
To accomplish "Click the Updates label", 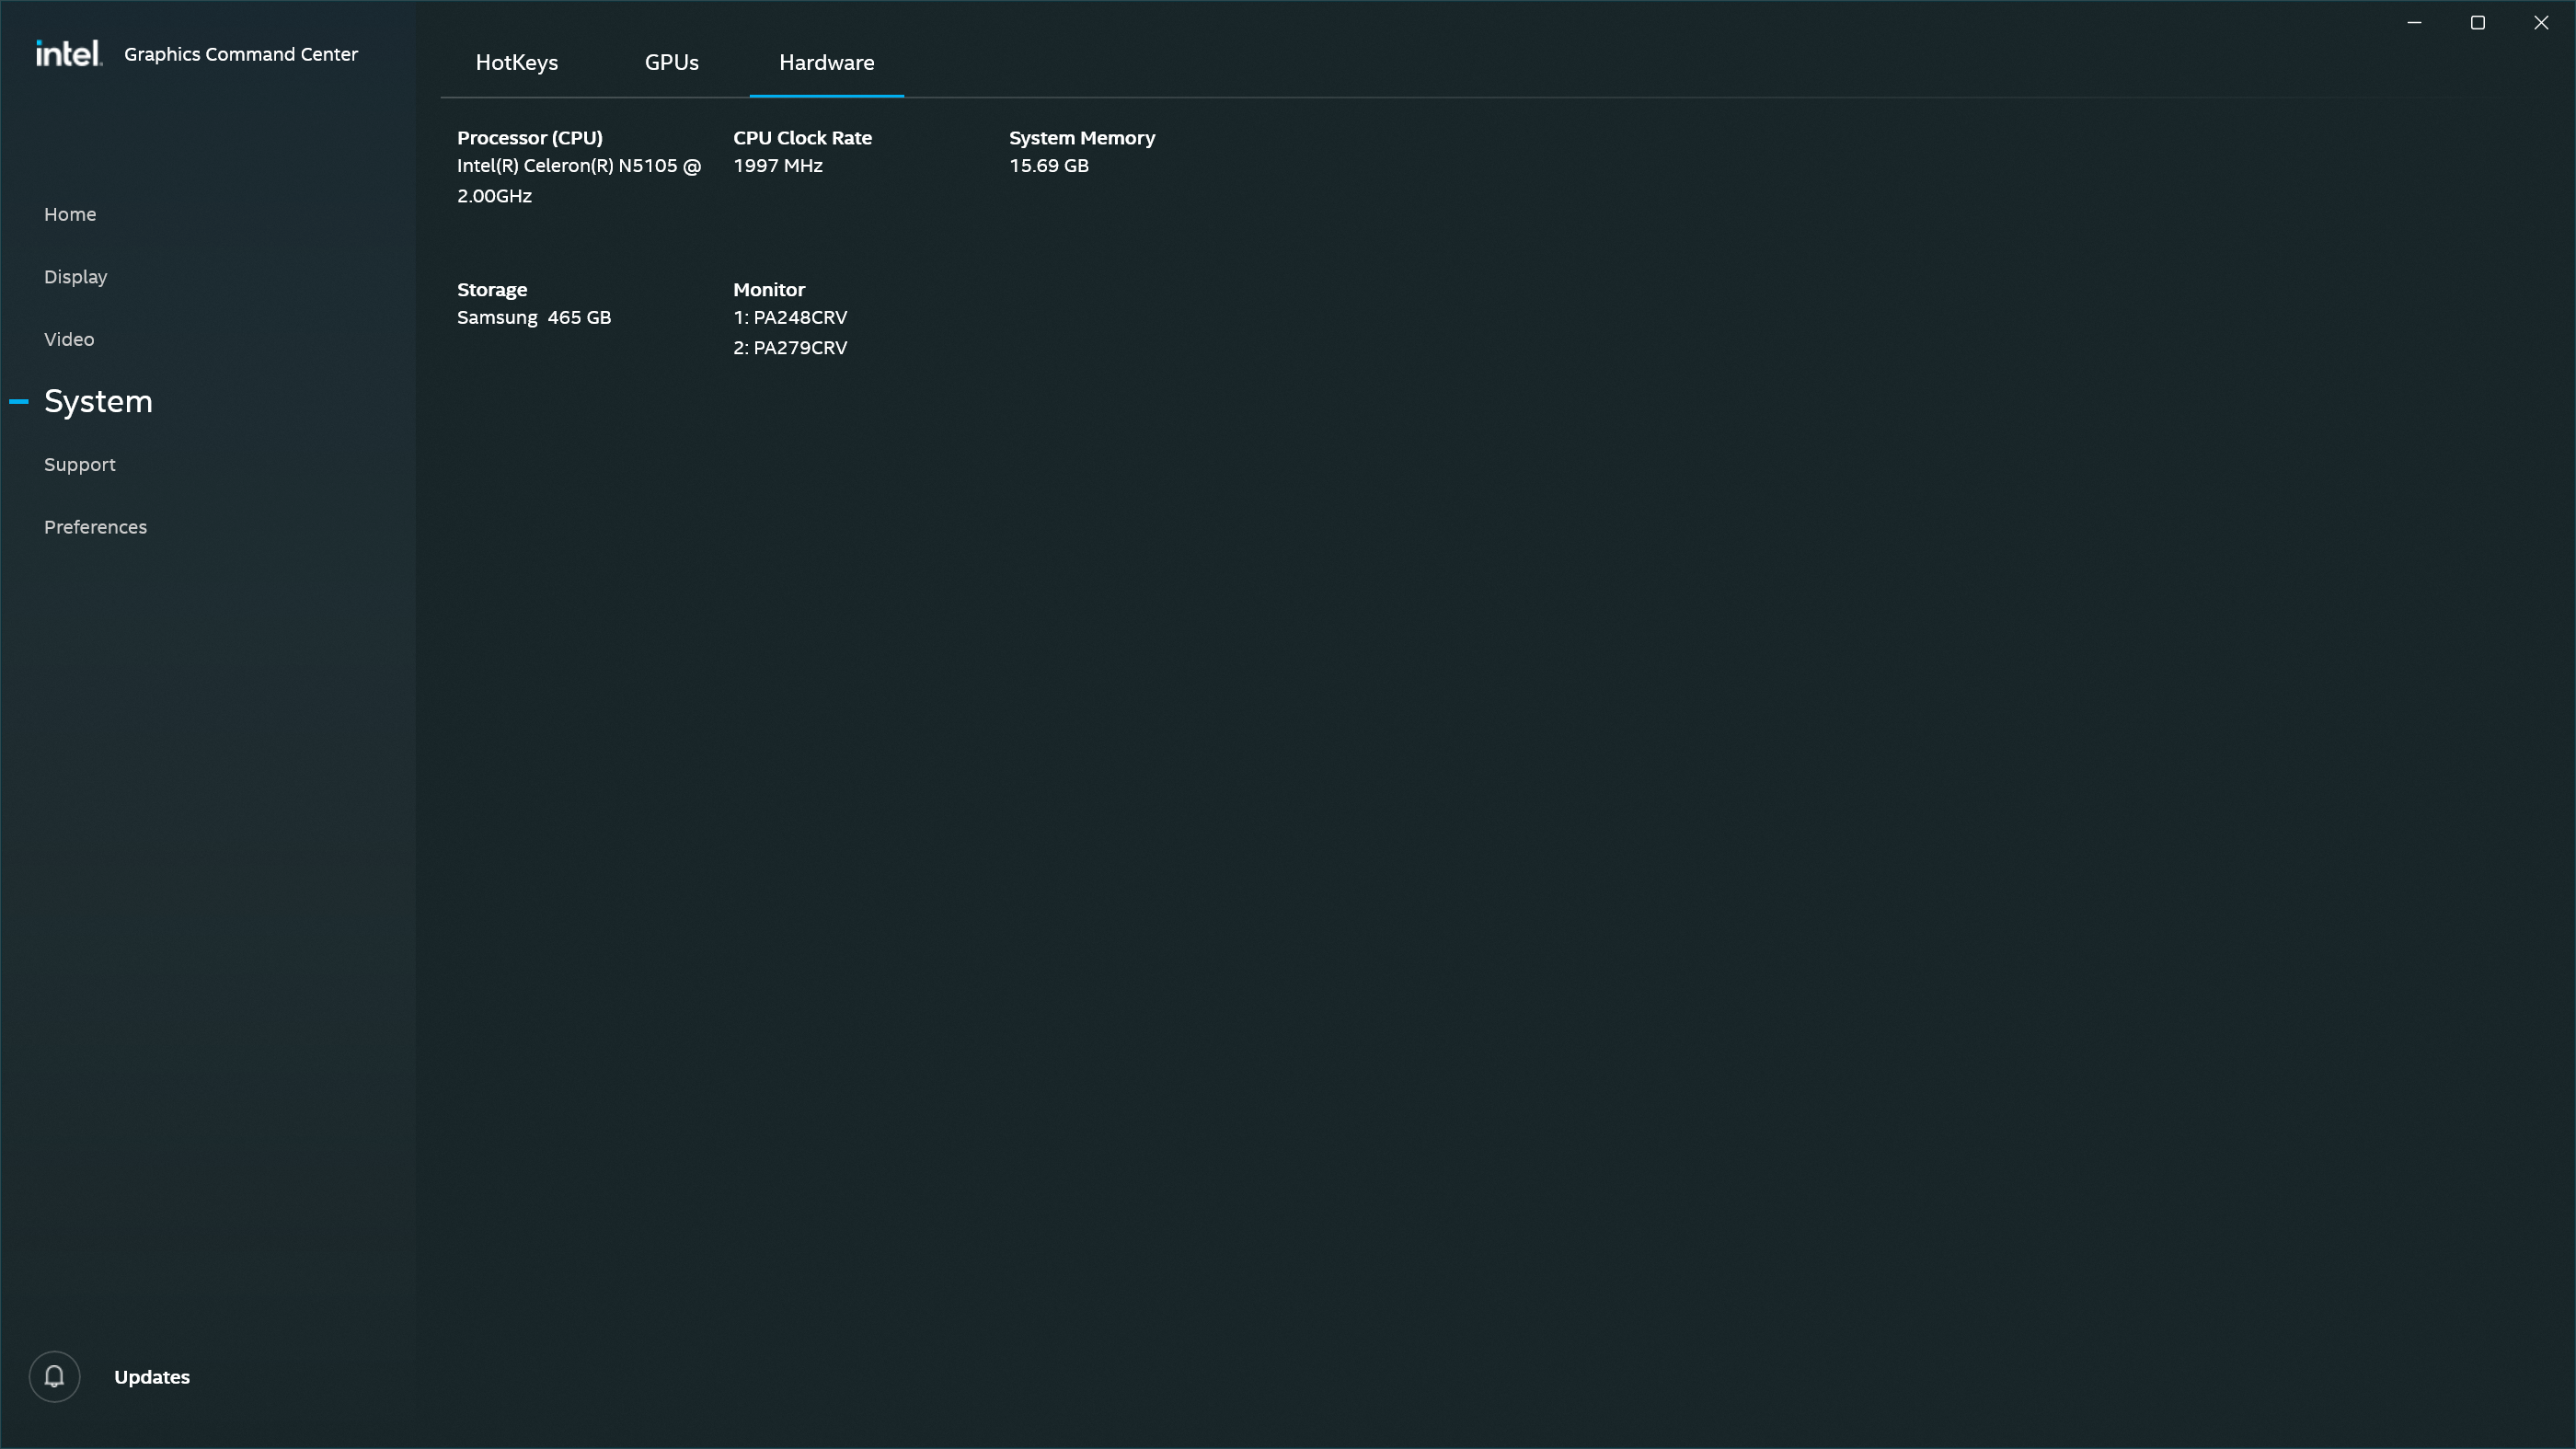I will (x=152, y=1377).
